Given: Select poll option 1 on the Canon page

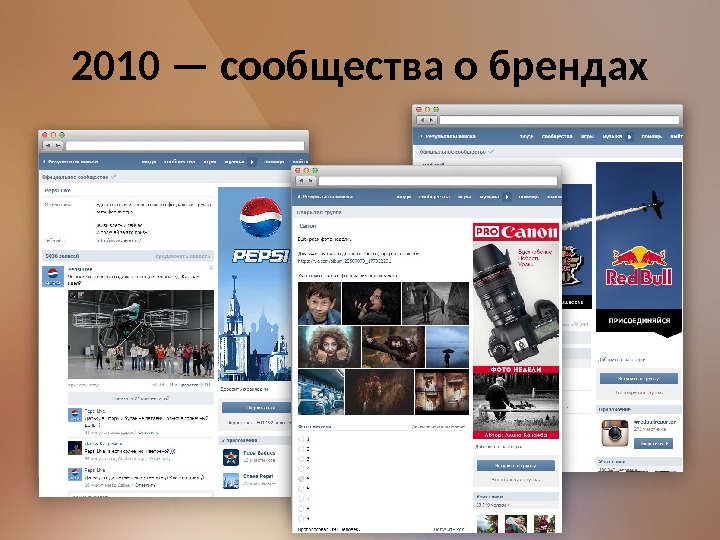Looking at the screenshot, I should pos(301,439).
